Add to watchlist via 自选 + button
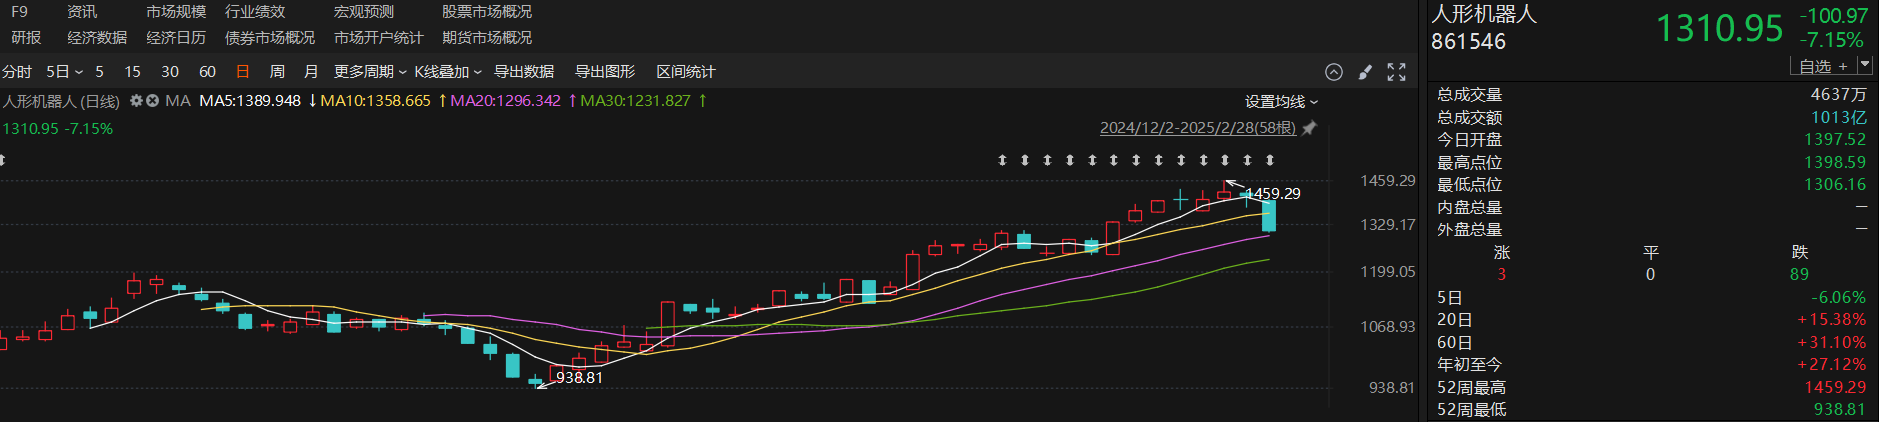Screen dimensions: 1879x422 pyautogui.click(x=1822, y=66)
